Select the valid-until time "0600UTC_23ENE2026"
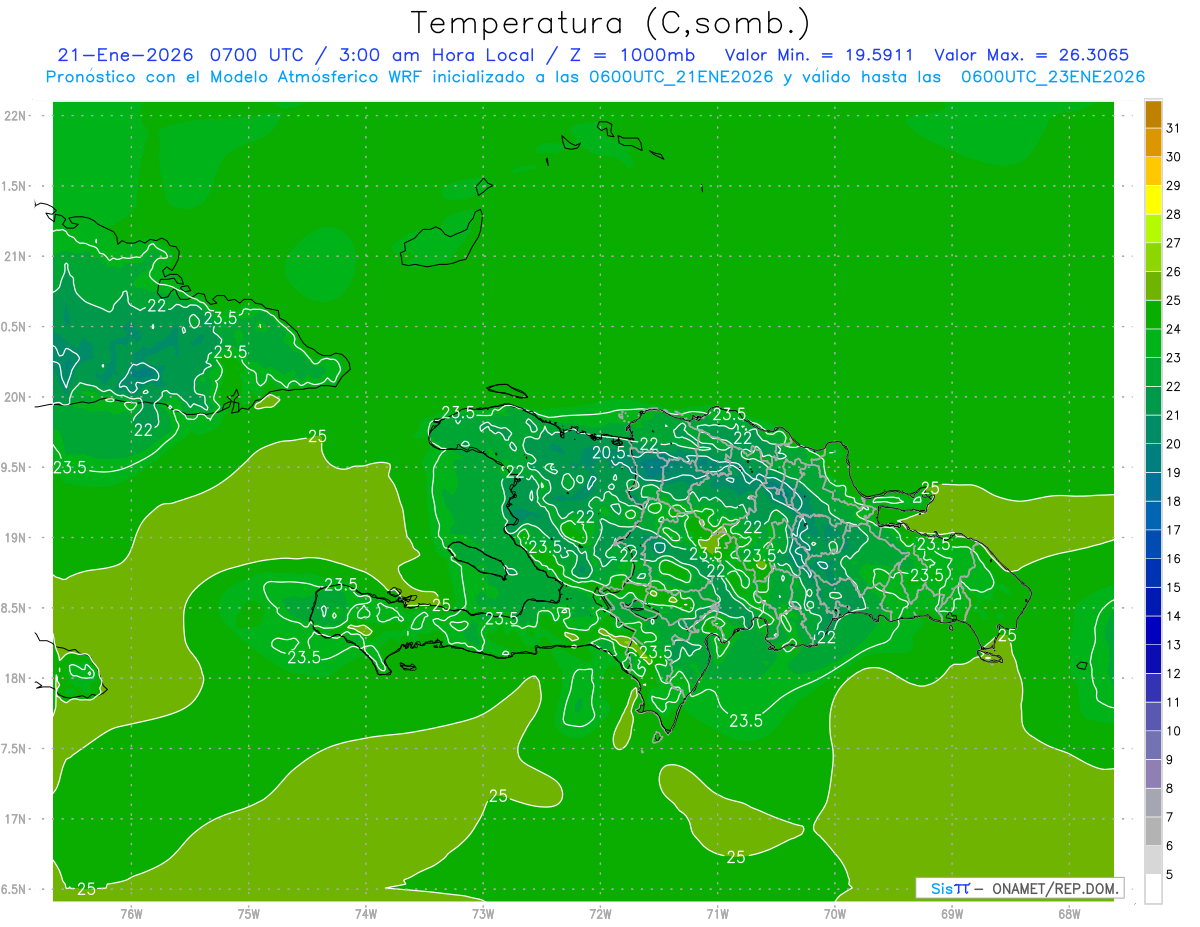This screenshot has width=1200, height=927. pyautogui.click(x=1053, y=77)
